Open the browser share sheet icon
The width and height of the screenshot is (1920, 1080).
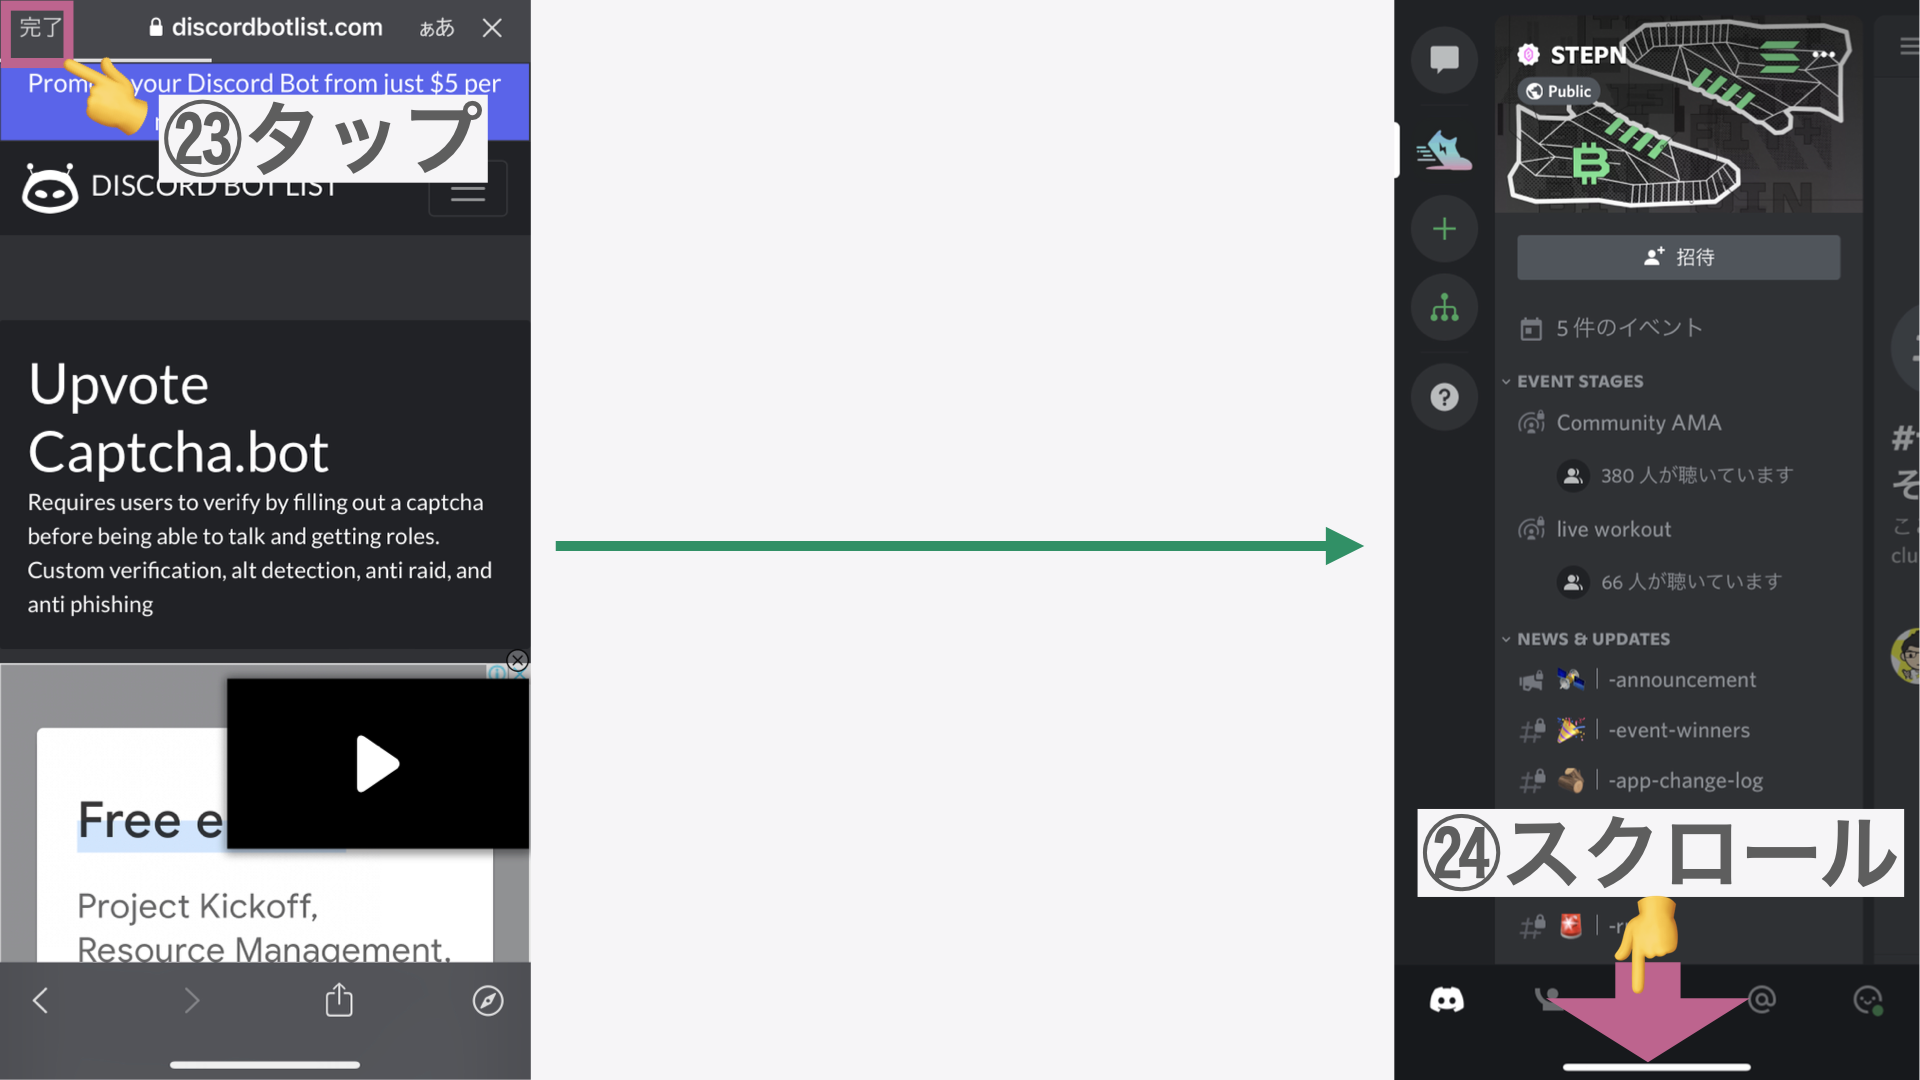click(339, 999)
